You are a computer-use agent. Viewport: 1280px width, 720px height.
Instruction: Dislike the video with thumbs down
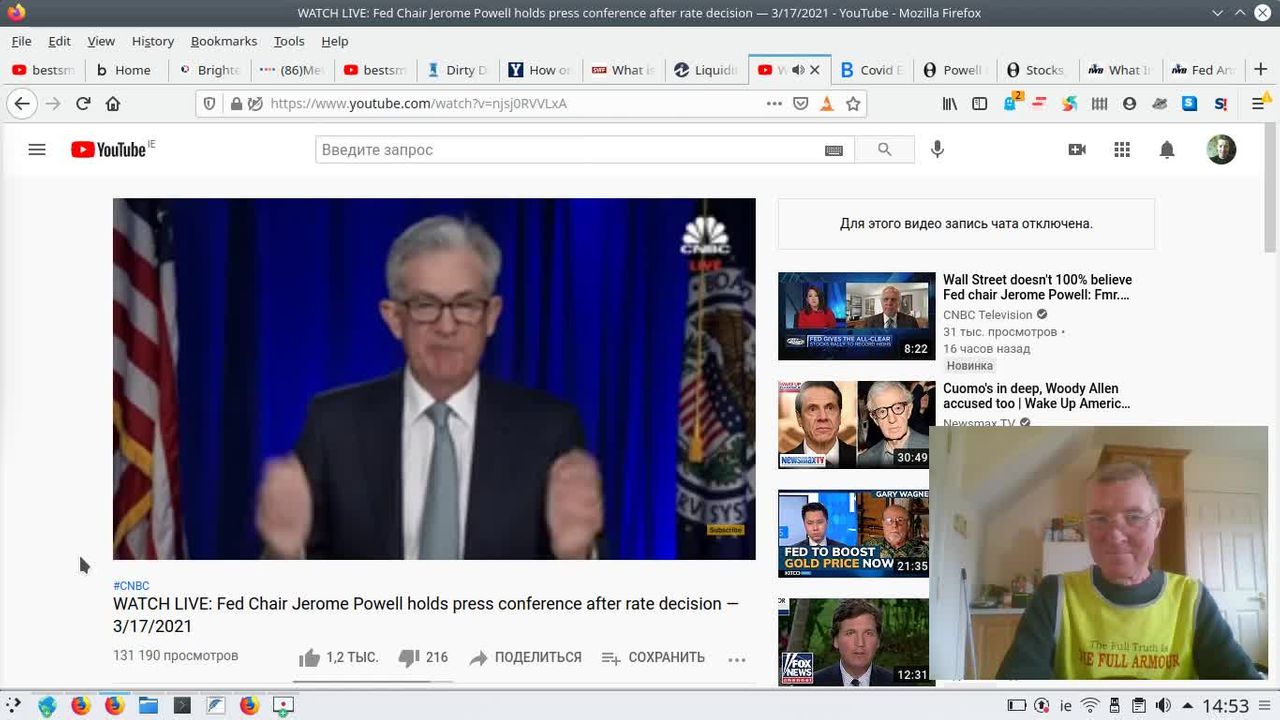pos(408,658)
